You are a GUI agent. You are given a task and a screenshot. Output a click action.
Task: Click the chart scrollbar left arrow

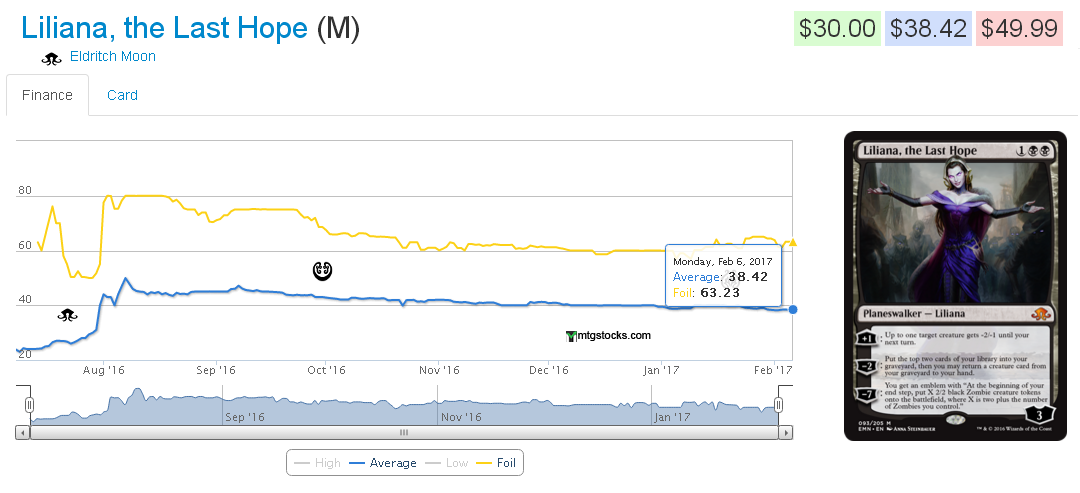23,432
